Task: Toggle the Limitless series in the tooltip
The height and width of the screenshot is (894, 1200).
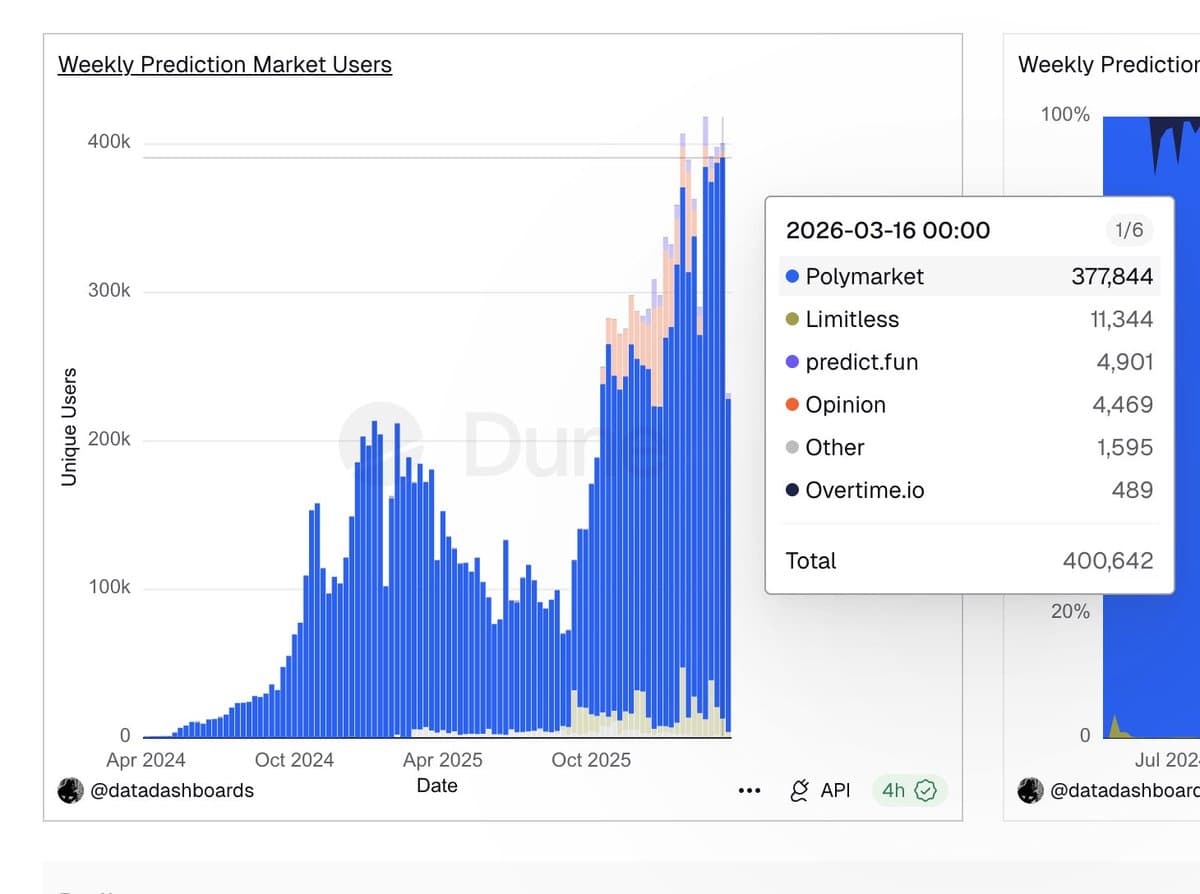Action: click(x=853, y=319)
